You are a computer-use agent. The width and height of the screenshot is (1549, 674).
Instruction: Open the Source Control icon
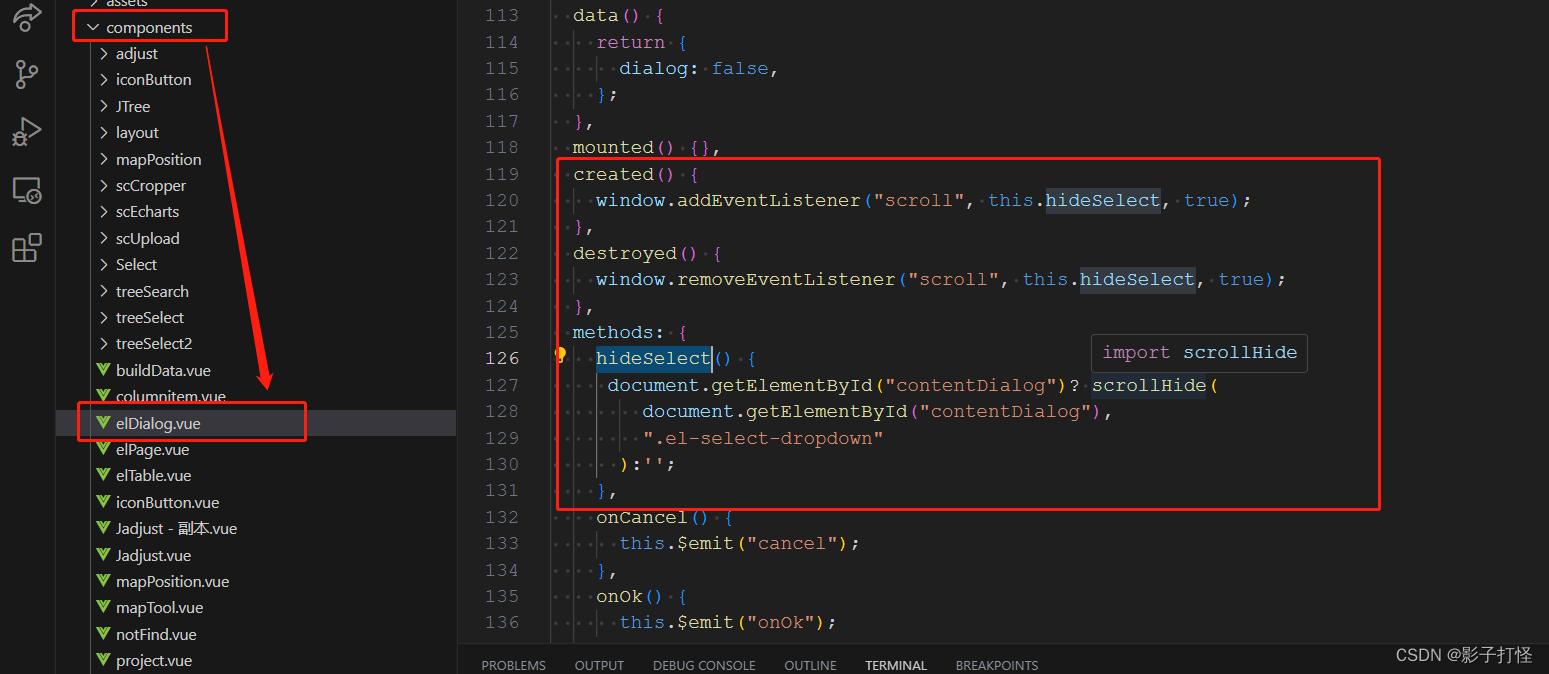(x=26, y=74)
